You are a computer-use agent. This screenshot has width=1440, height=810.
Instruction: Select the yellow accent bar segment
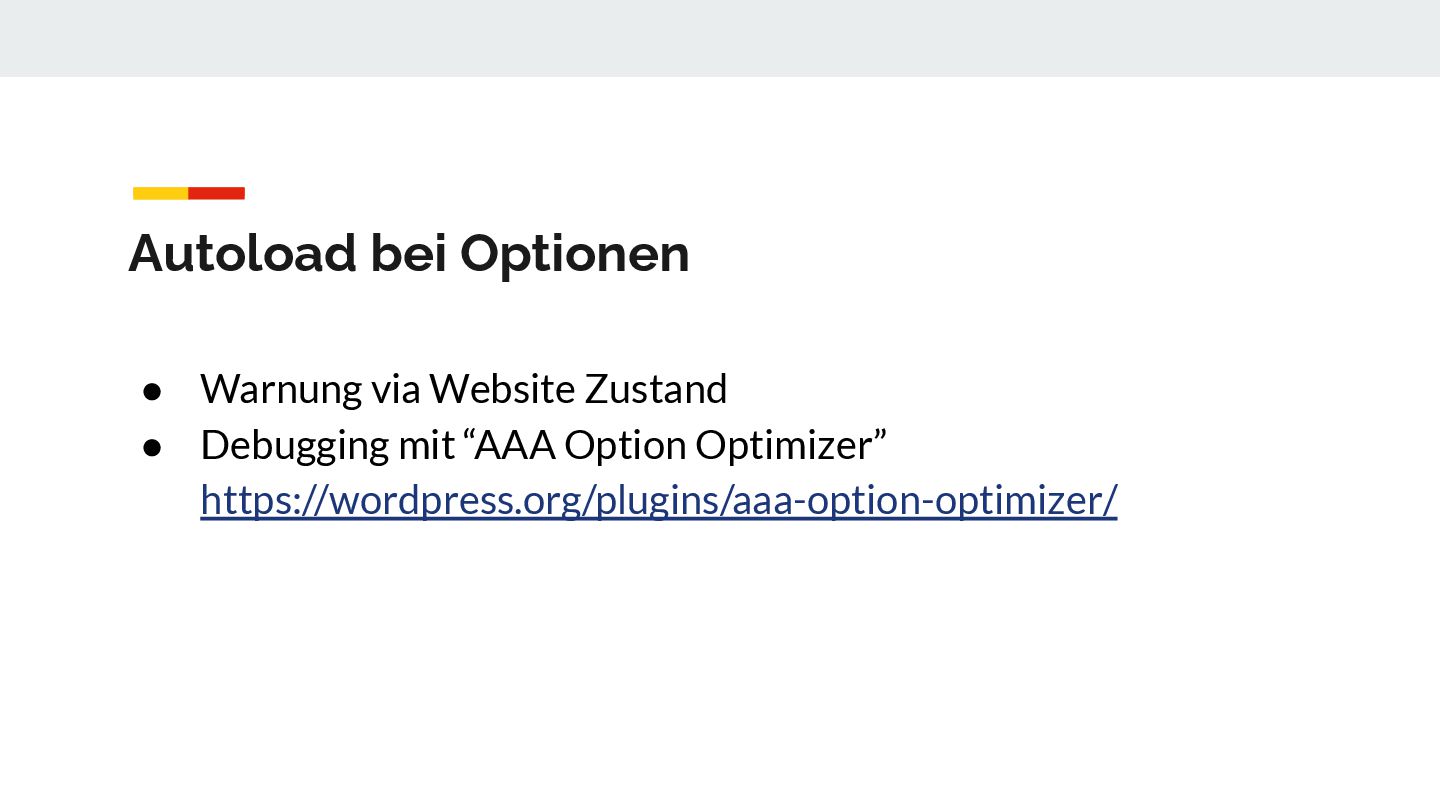click(x=160, y=193)
